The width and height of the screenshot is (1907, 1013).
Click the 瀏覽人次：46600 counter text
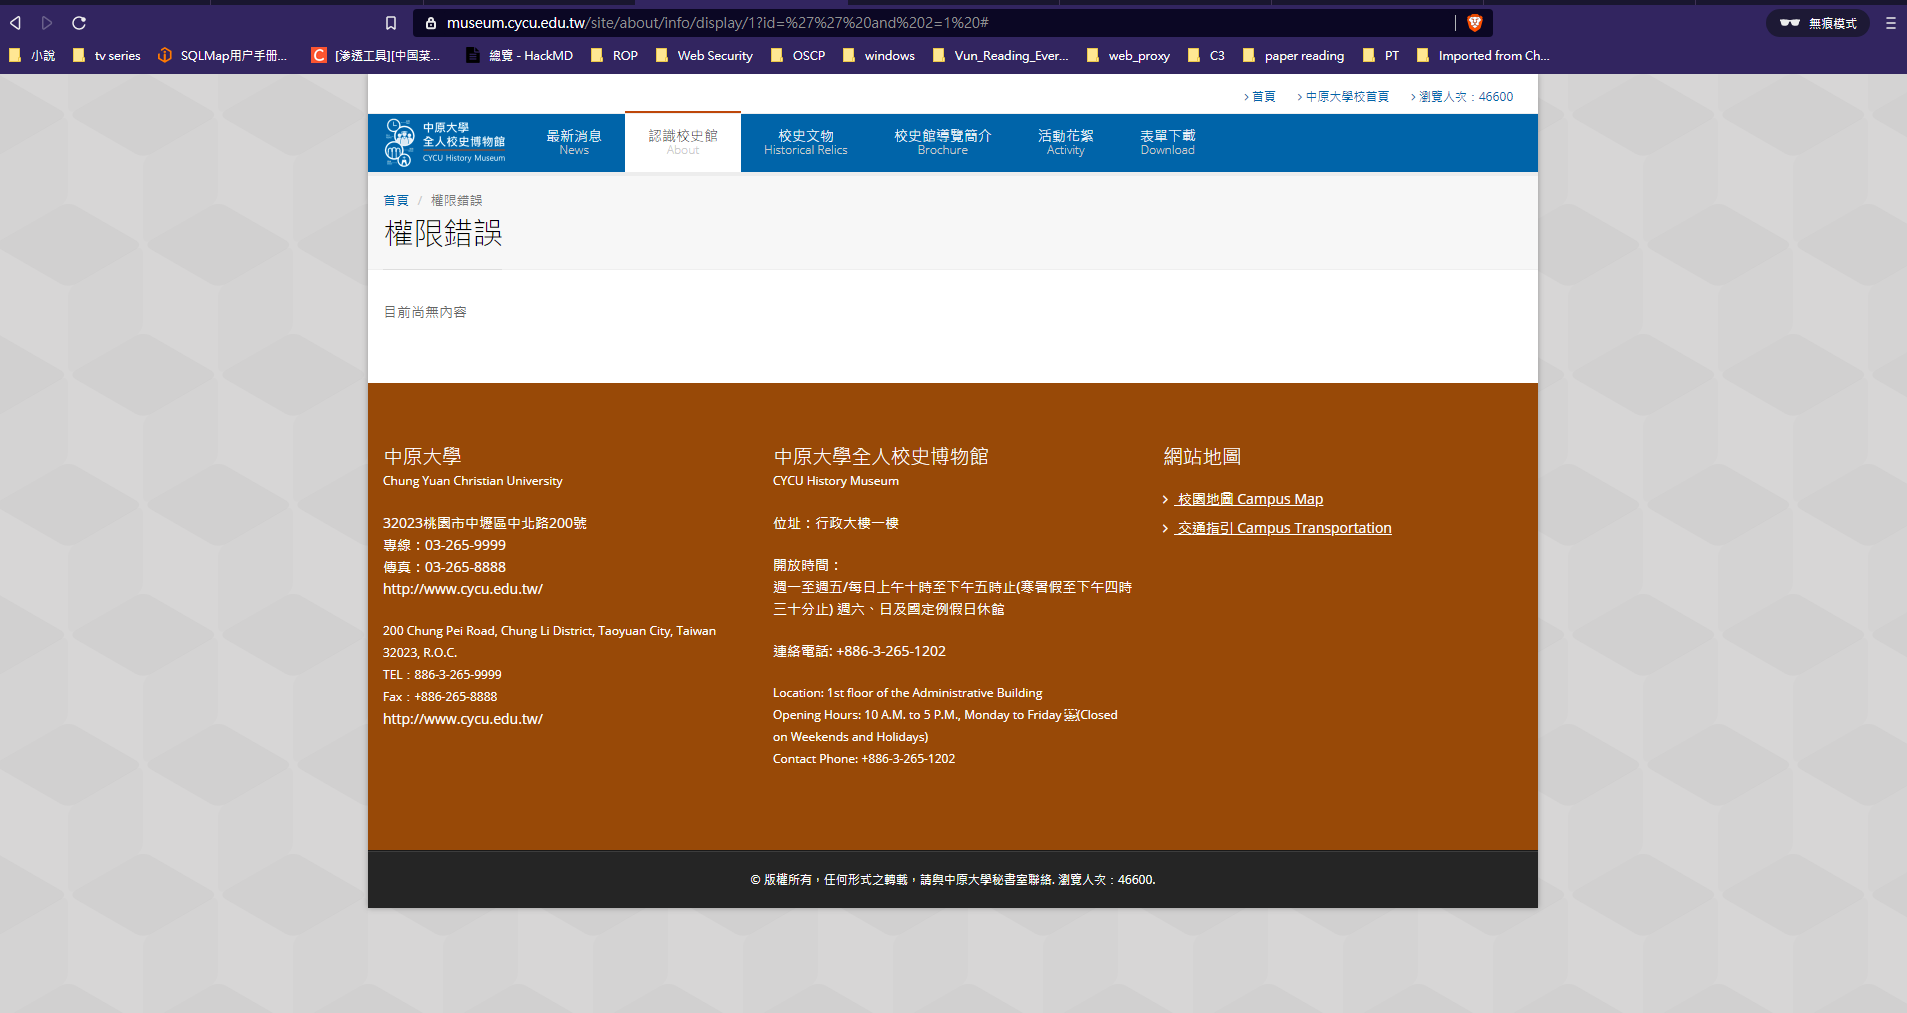(1466, 97)
